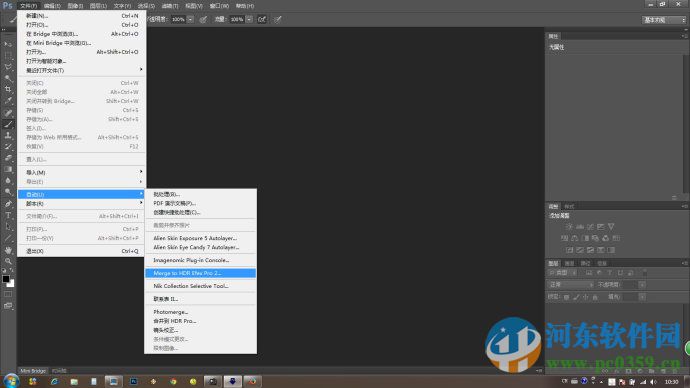The width and height of the screenshot is (690, 388).
Task: Set the foreground color swatch
Action: [6, 279]
